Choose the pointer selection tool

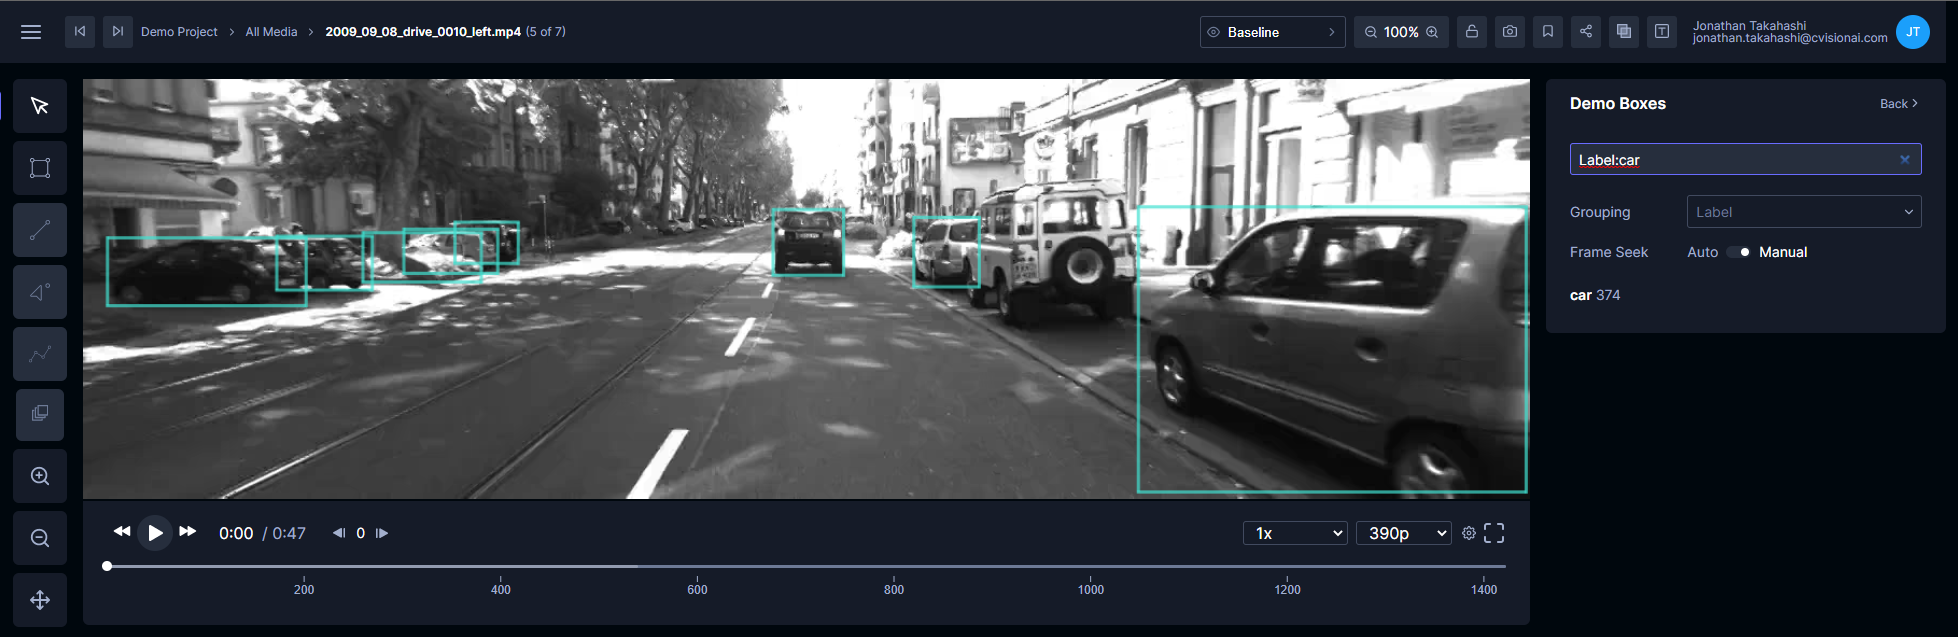40,106
